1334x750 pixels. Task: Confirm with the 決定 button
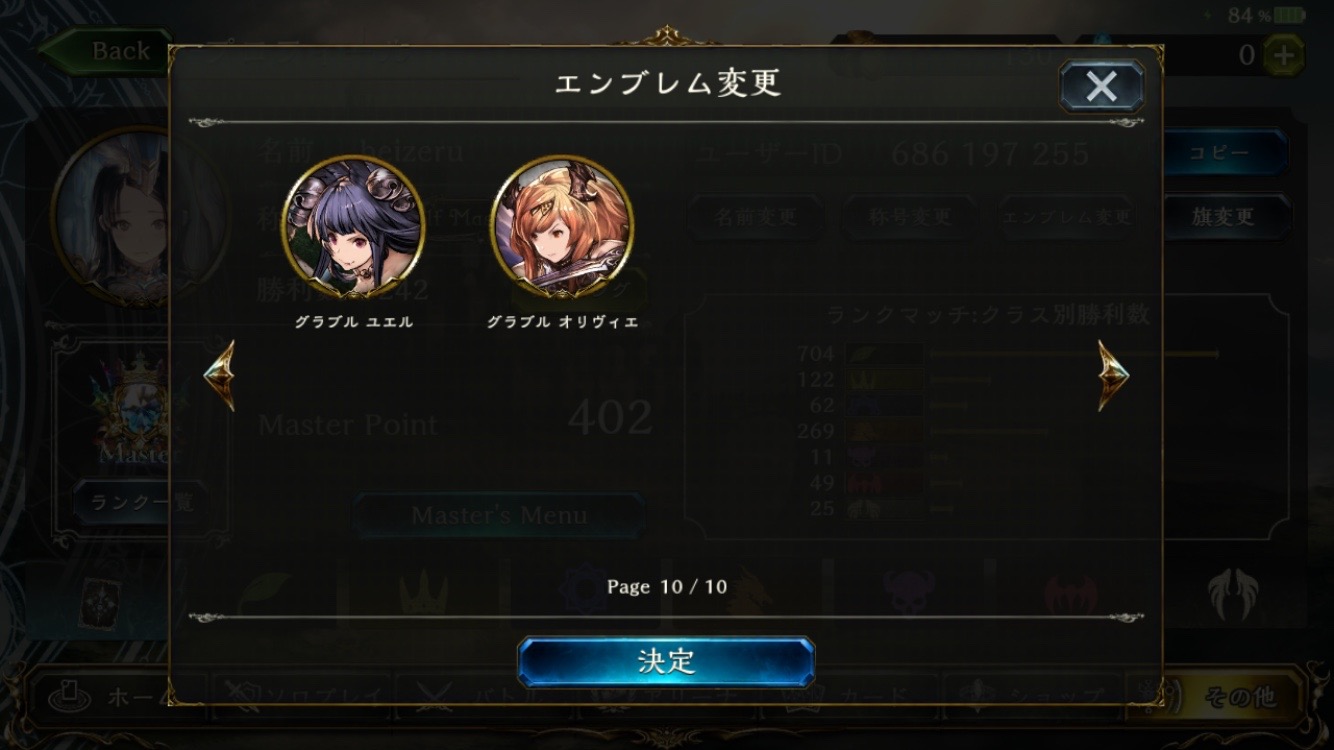666,662
